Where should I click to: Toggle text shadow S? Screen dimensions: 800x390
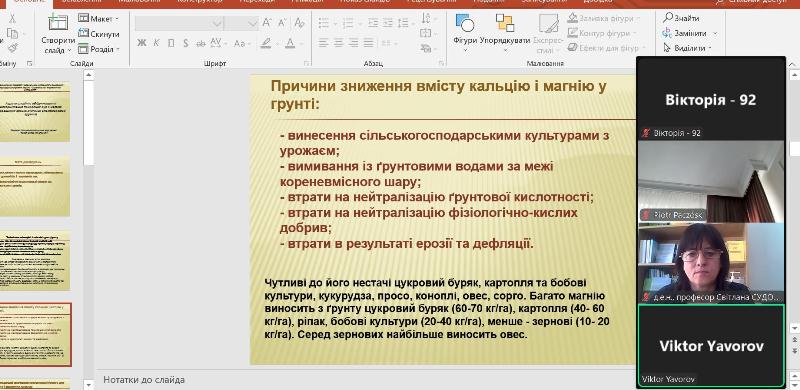coord(186,43)
